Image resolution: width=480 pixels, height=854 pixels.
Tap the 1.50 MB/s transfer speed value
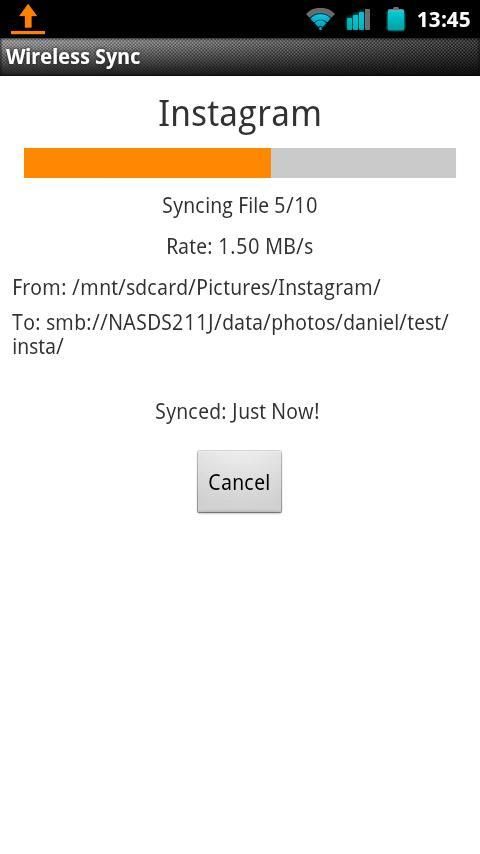(x=265, y=247)
